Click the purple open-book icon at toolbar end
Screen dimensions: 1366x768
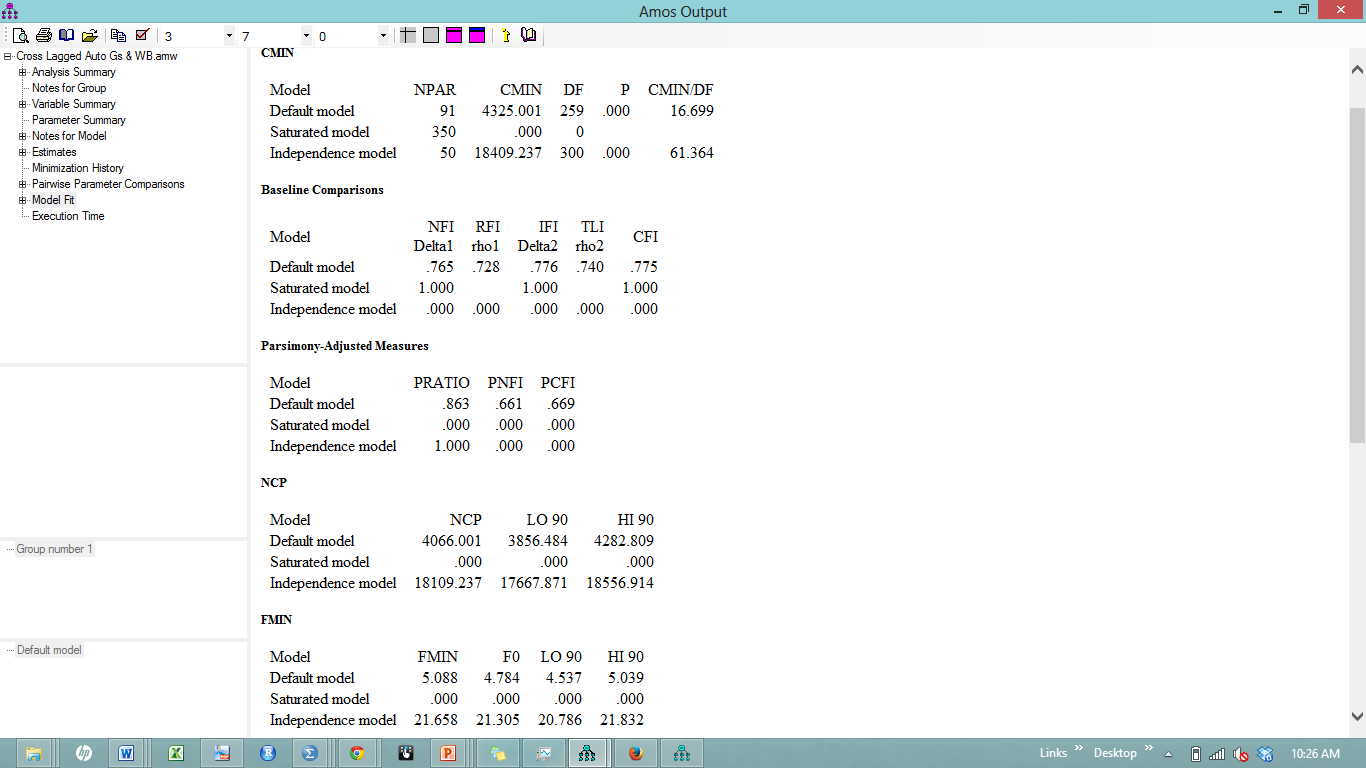click(528, 36)
